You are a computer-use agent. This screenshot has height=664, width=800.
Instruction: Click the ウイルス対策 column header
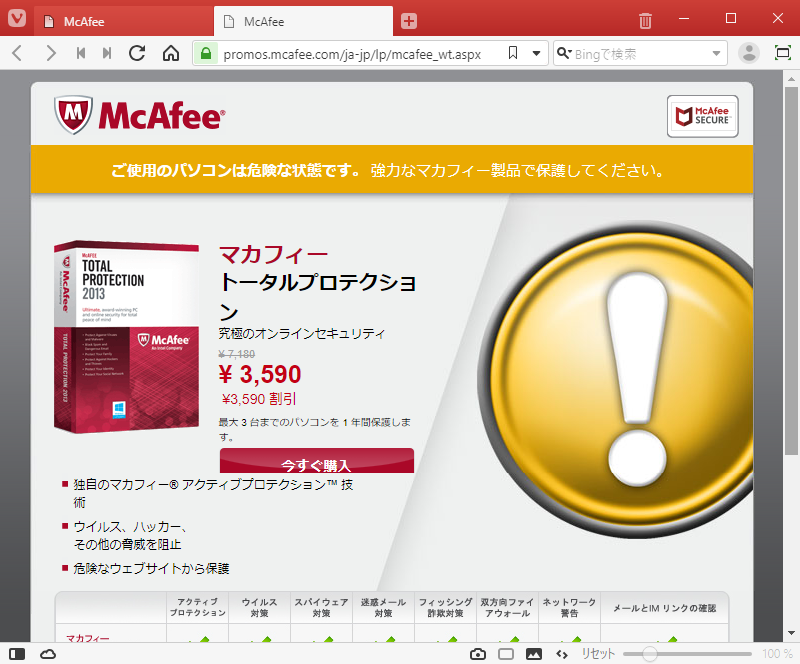(260, 608)
